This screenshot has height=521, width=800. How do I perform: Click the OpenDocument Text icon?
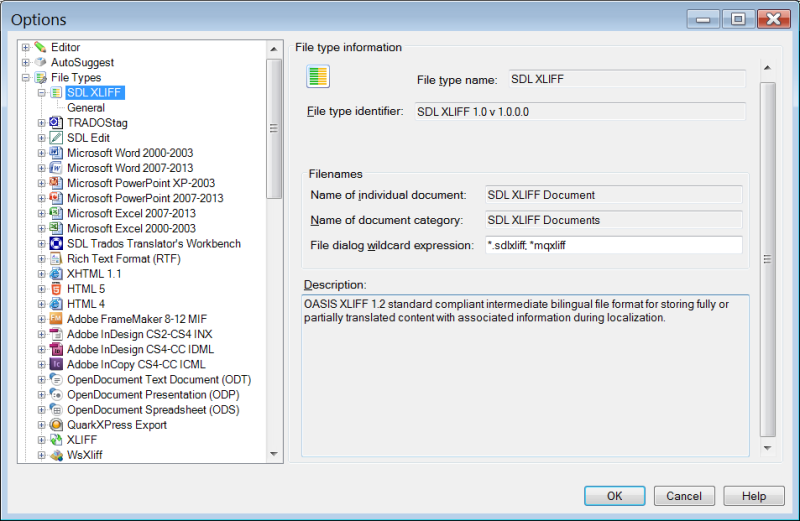click(56, 380)
